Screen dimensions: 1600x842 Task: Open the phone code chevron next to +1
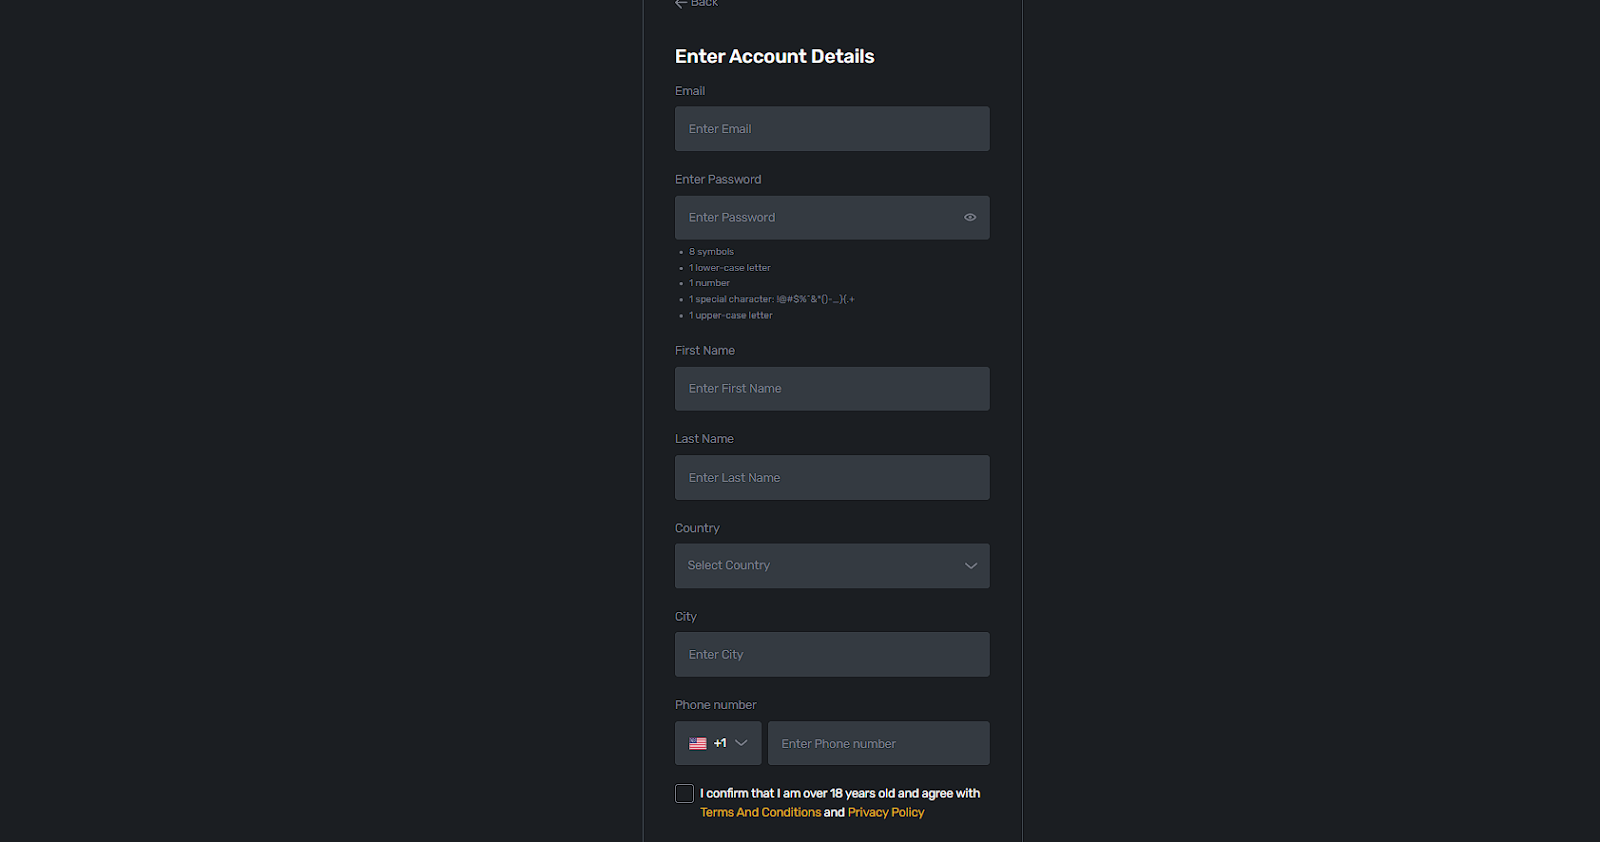point(741,743)
